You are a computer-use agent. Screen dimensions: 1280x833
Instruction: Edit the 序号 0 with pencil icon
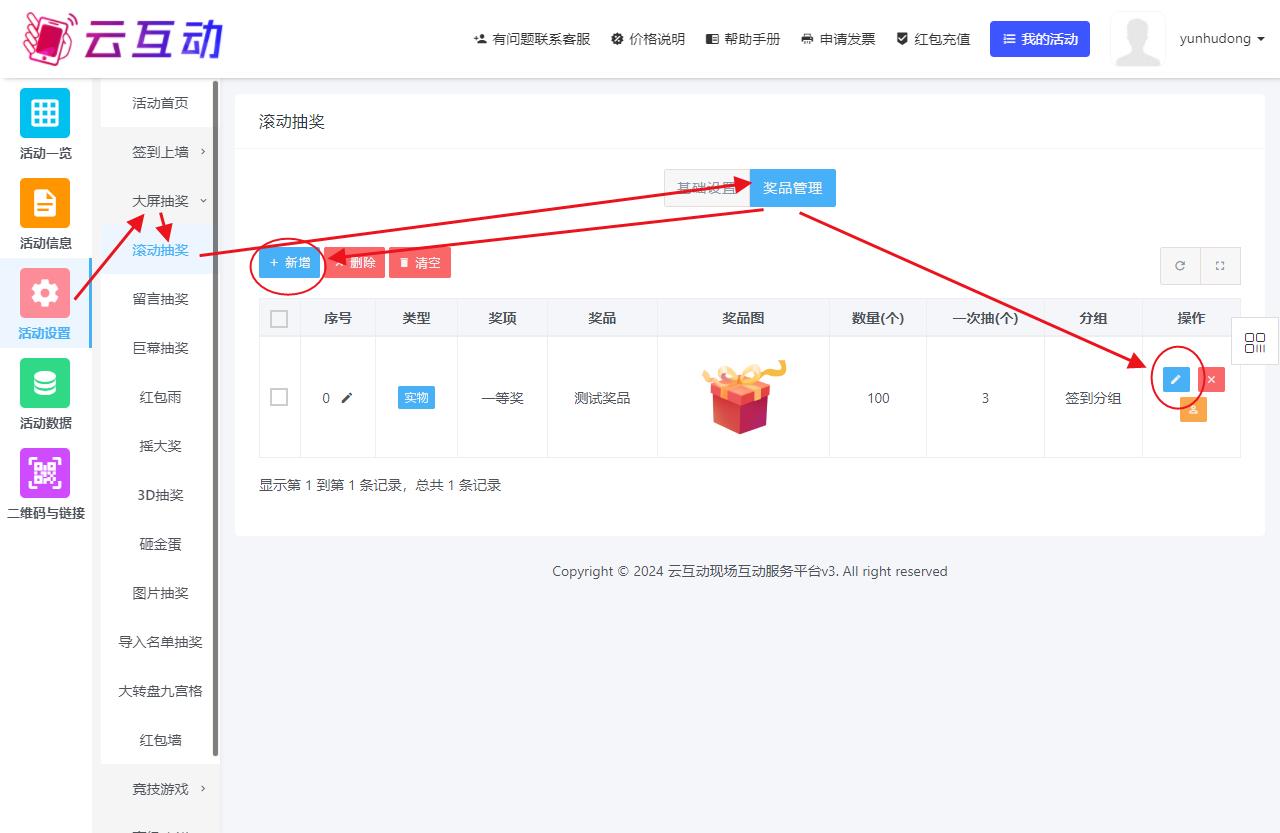pos(347,398)
